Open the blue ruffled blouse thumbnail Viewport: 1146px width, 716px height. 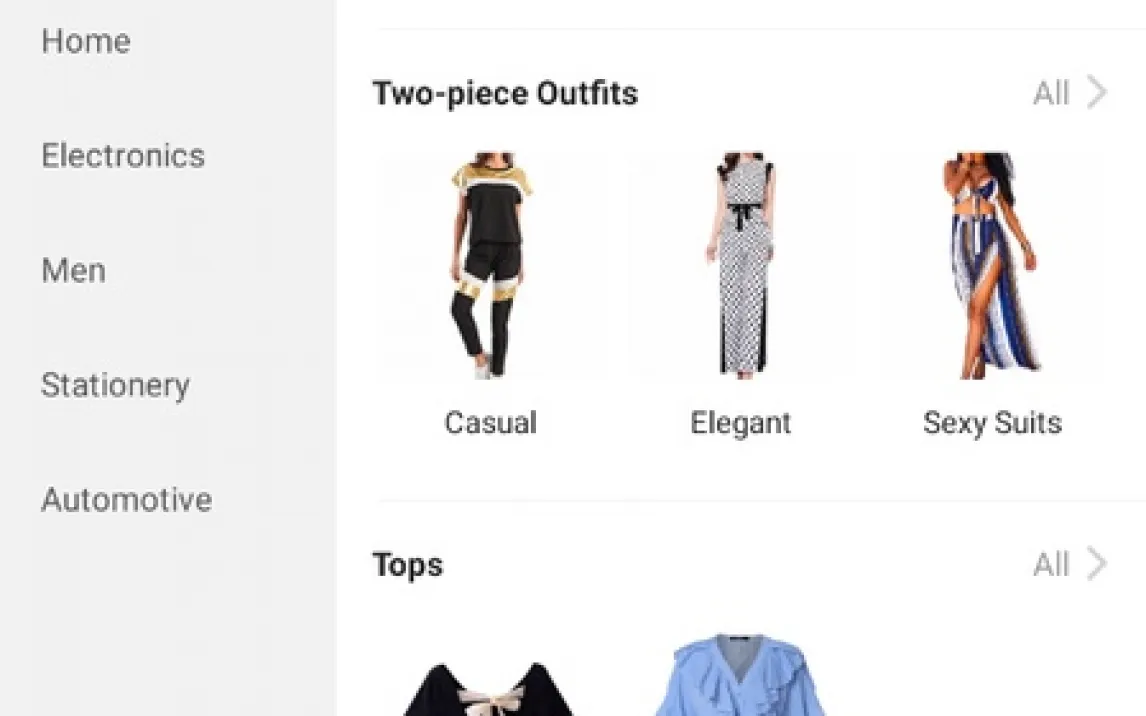tap(741, 674)
